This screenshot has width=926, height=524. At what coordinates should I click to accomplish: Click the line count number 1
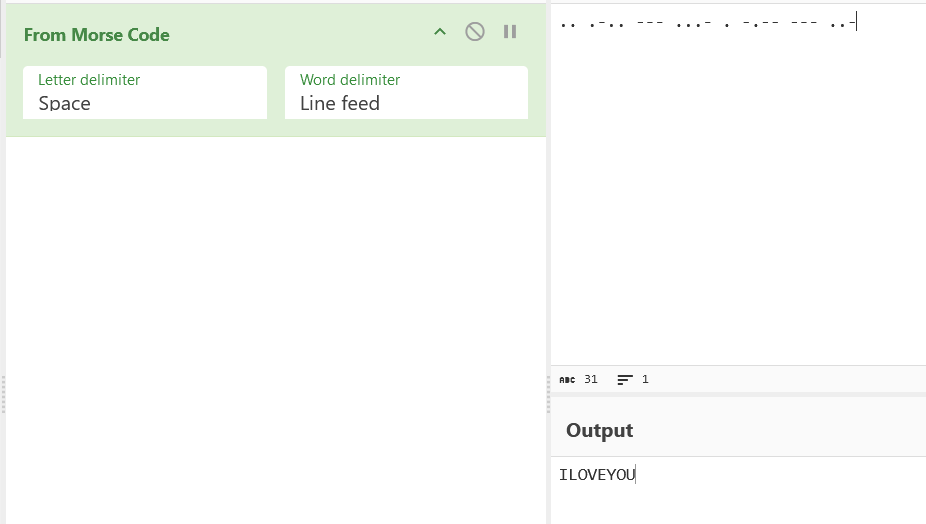point(645,380)
